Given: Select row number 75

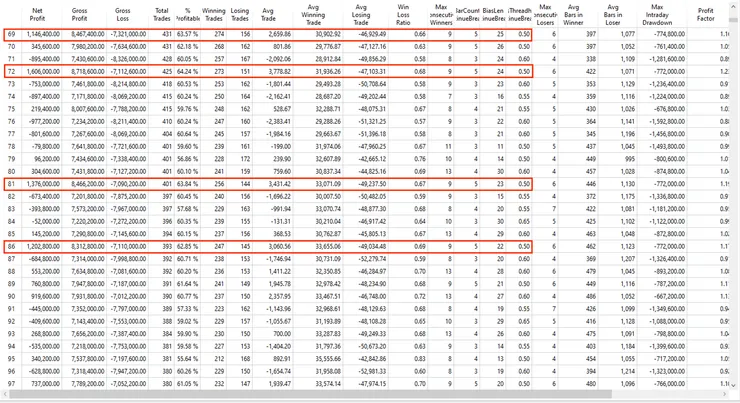Looking at the screenshot, I should [11, 109].
